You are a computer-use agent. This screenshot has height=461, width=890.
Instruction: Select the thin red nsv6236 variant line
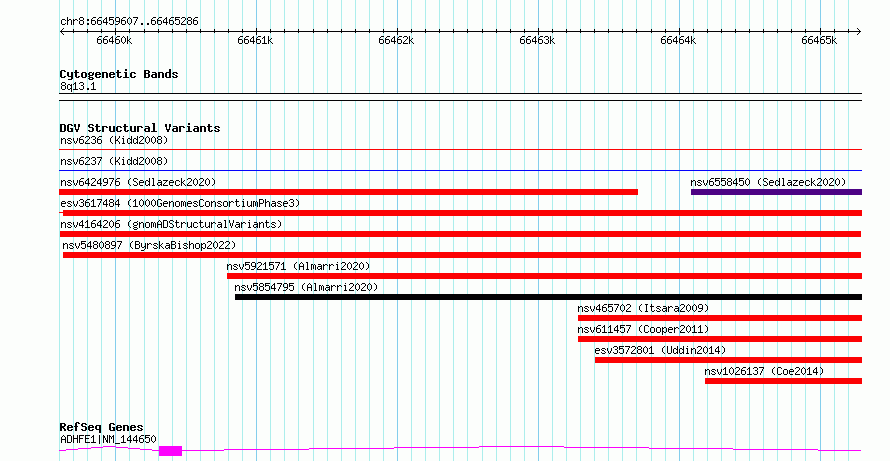(x=460, y=150)
